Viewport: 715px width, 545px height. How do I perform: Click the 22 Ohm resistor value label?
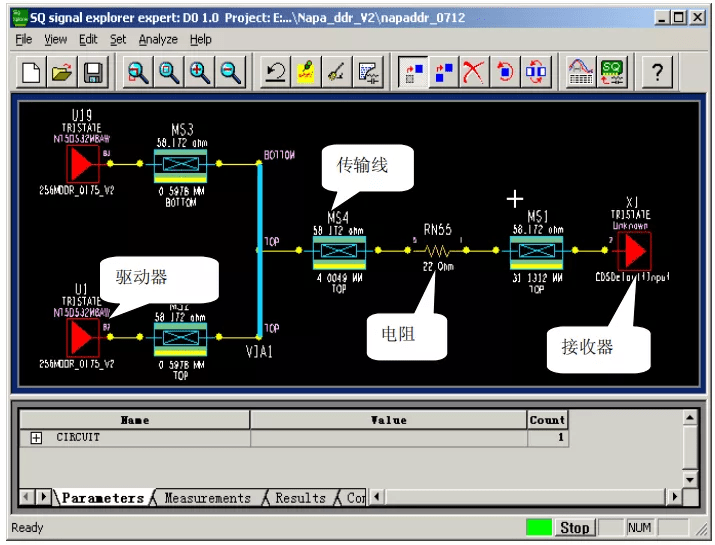(x=438, y=267)
